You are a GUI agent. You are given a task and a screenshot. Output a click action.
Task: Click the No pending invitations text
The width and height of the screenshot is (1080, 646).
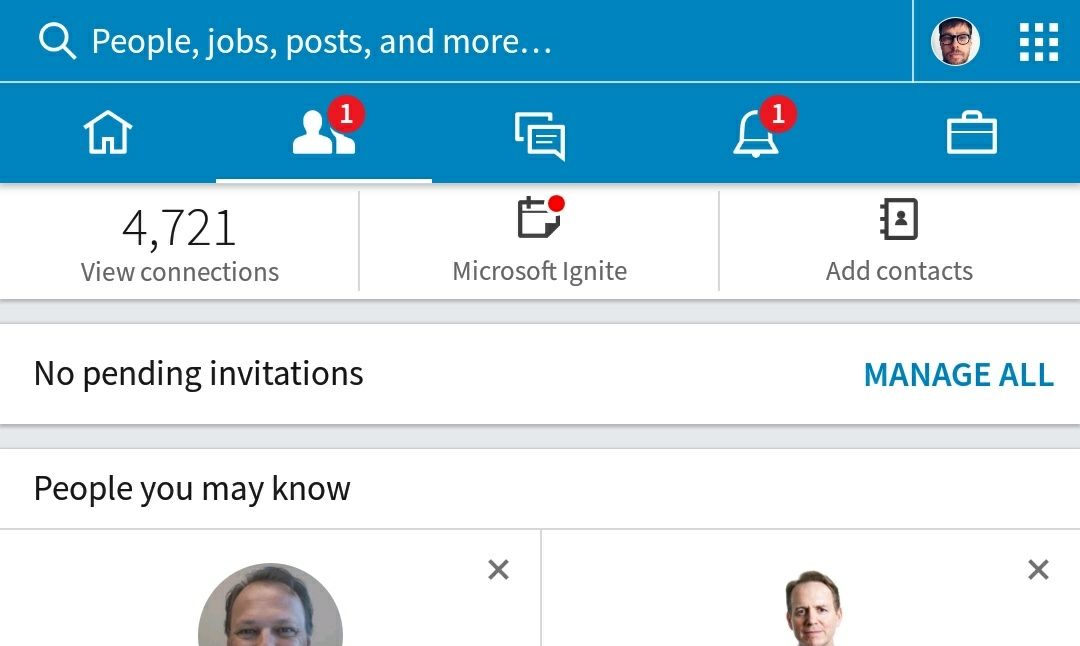(x=198, y=374)
